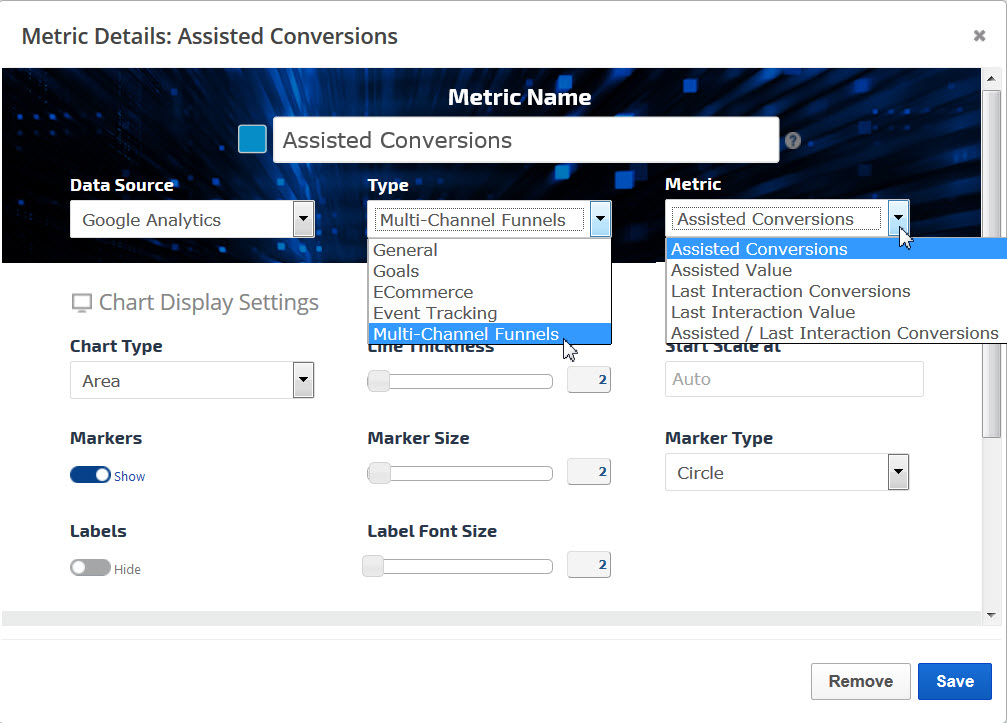Screen dimensions: 1007x723
Task: Click the Metric Name text field
Action: [525, 140]
